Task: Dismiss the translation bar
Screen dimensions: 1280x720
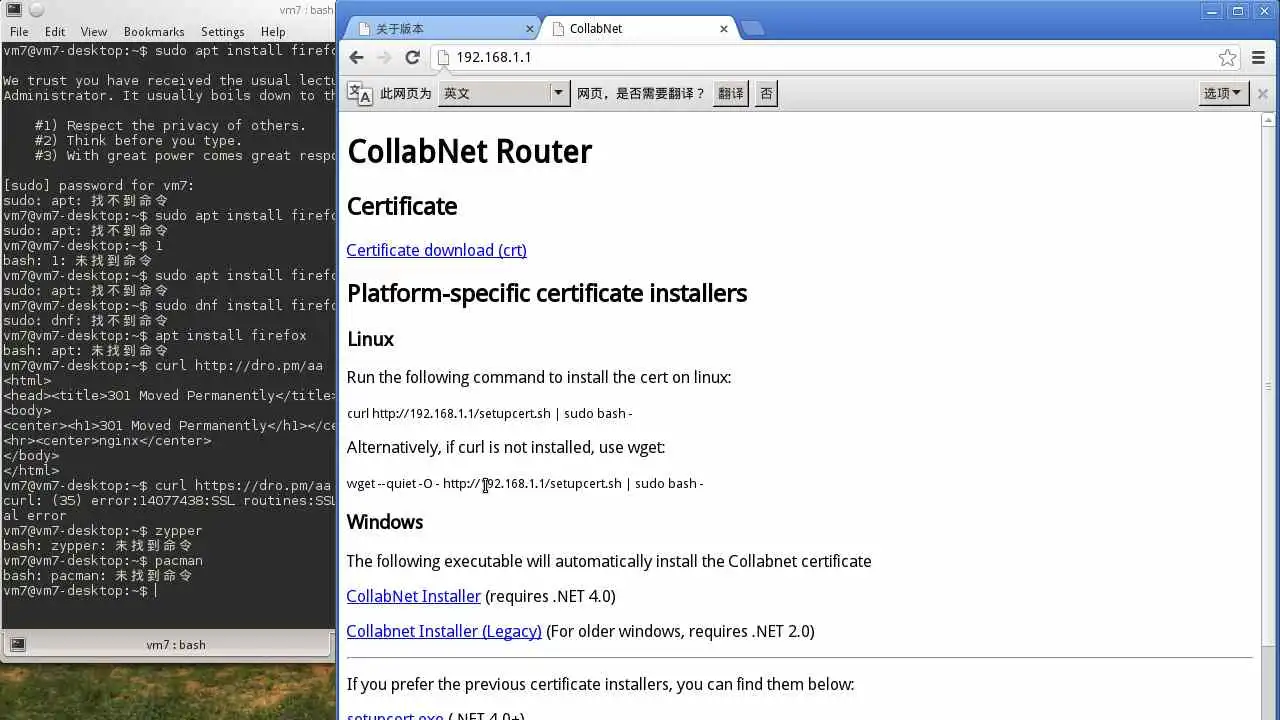Action: (x=1262, y=93)
